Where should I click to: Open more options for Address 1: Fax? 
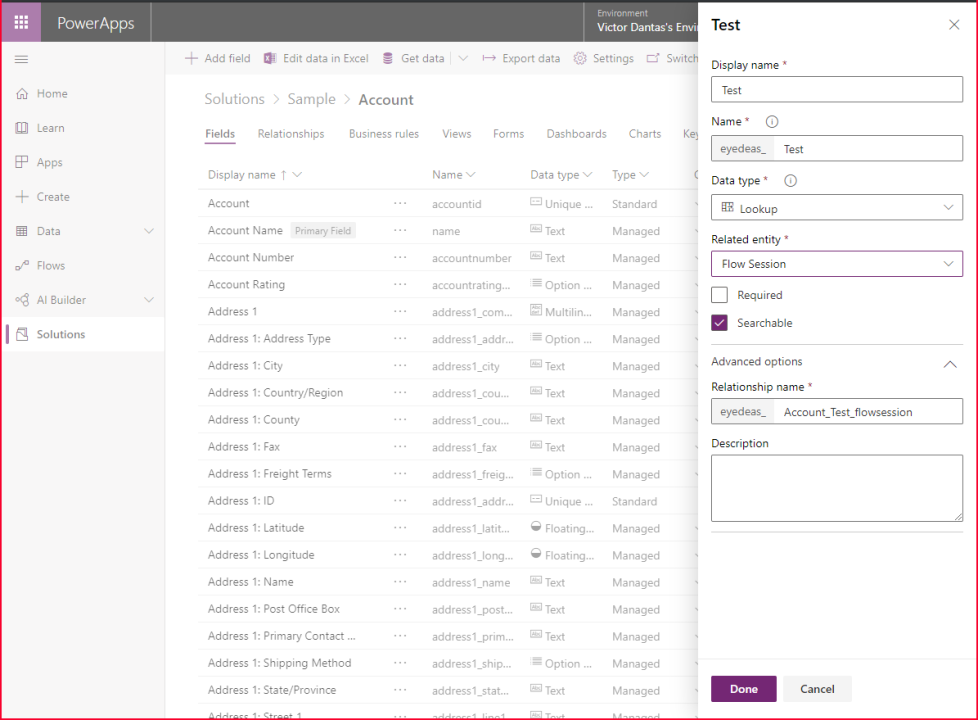[x=400, y=446]
